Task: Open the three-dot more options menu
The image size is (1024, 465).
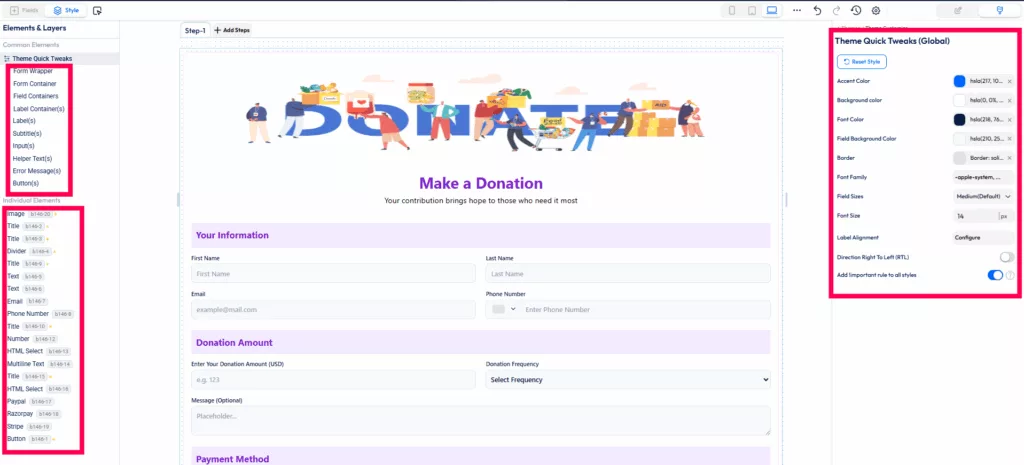Action: pyautogui.click(x=797, y=10)
